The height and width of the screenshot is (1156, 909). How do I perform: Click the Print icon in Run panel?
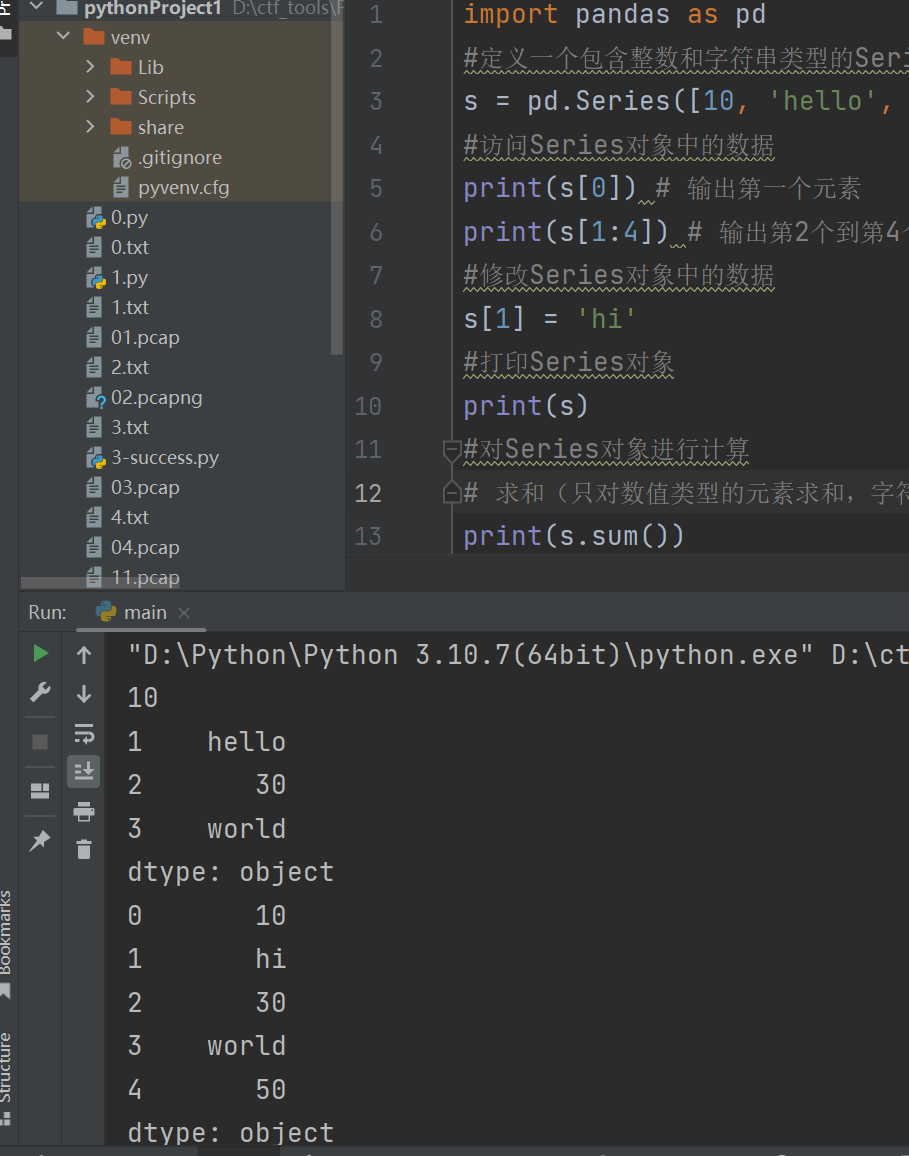click(84, 811)
